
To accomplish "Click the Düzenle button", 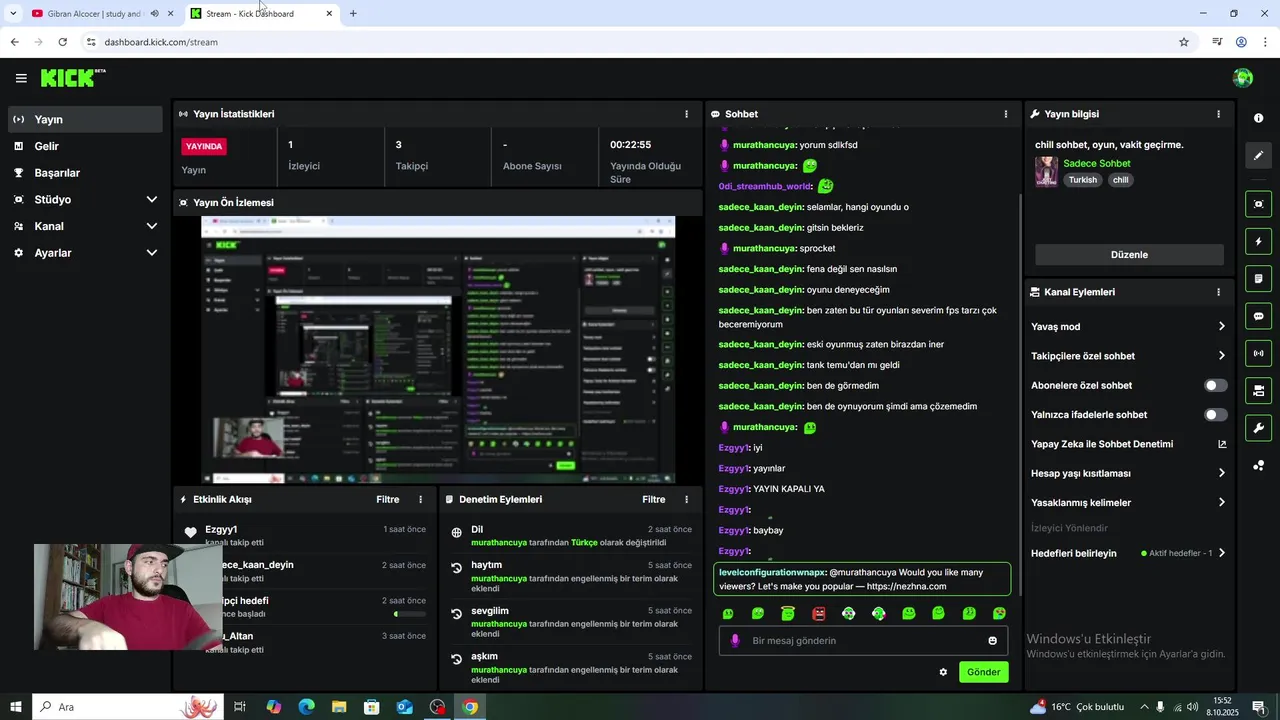I will point(1129,255).
